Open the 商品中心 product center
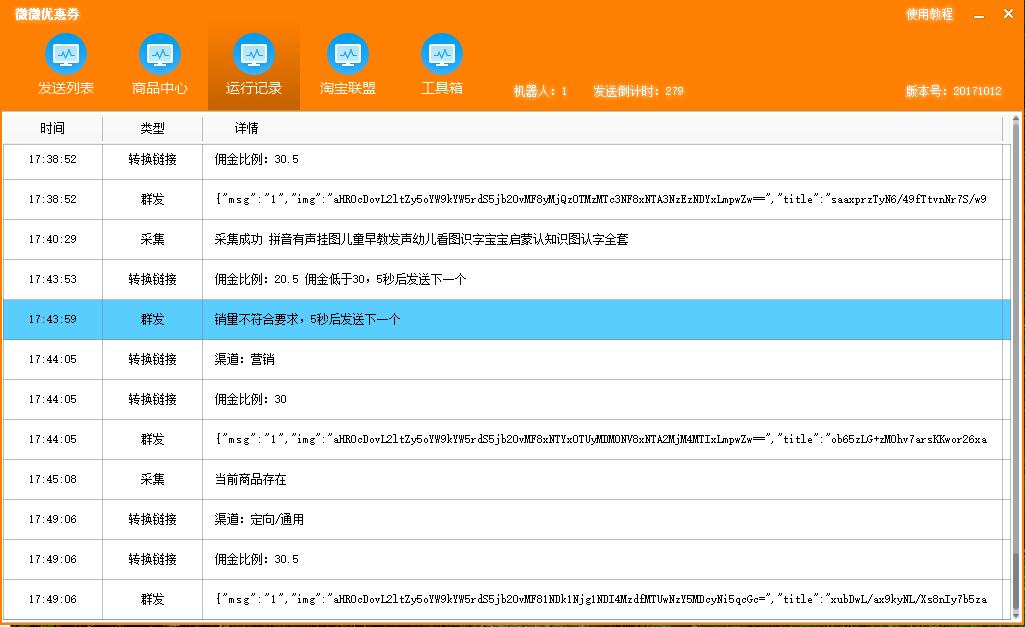 point(159,62)
